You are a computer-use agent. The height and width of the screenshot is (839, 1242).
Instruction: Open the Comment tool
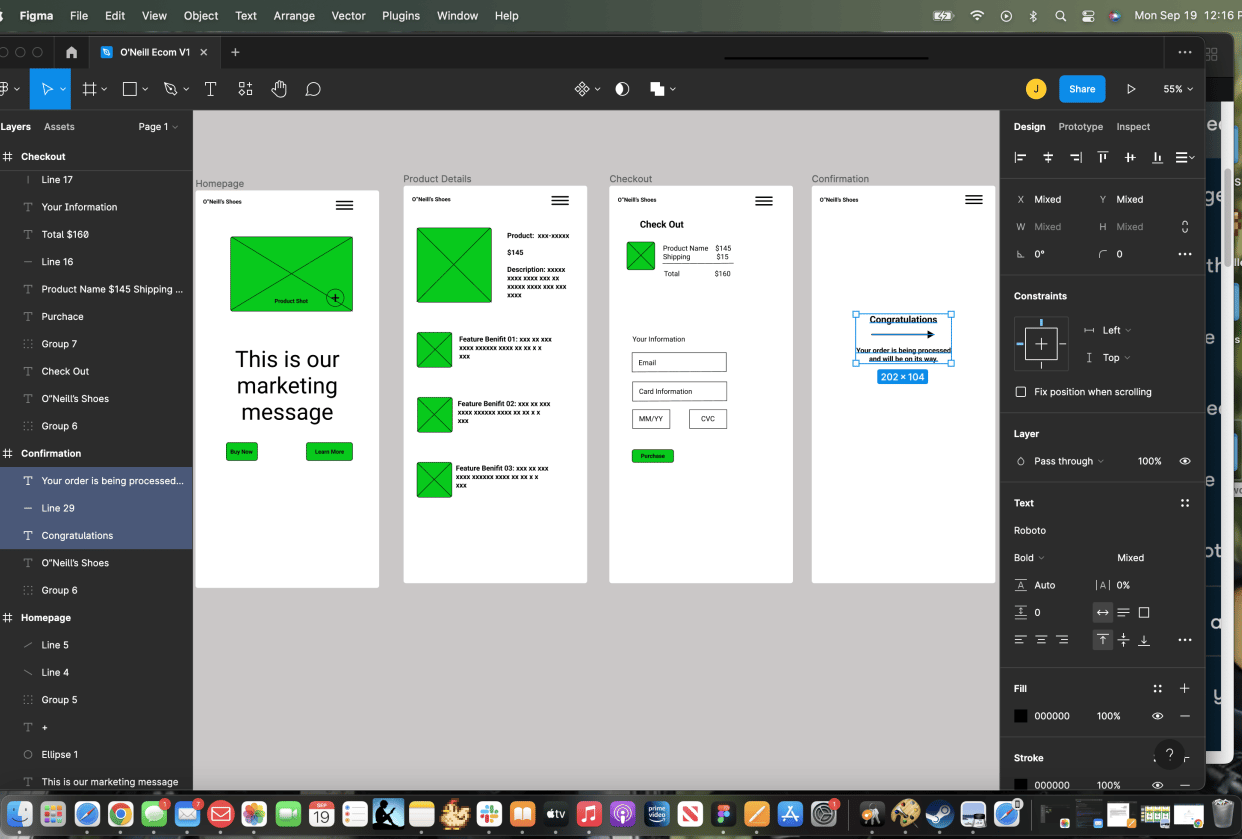[313, 89]
